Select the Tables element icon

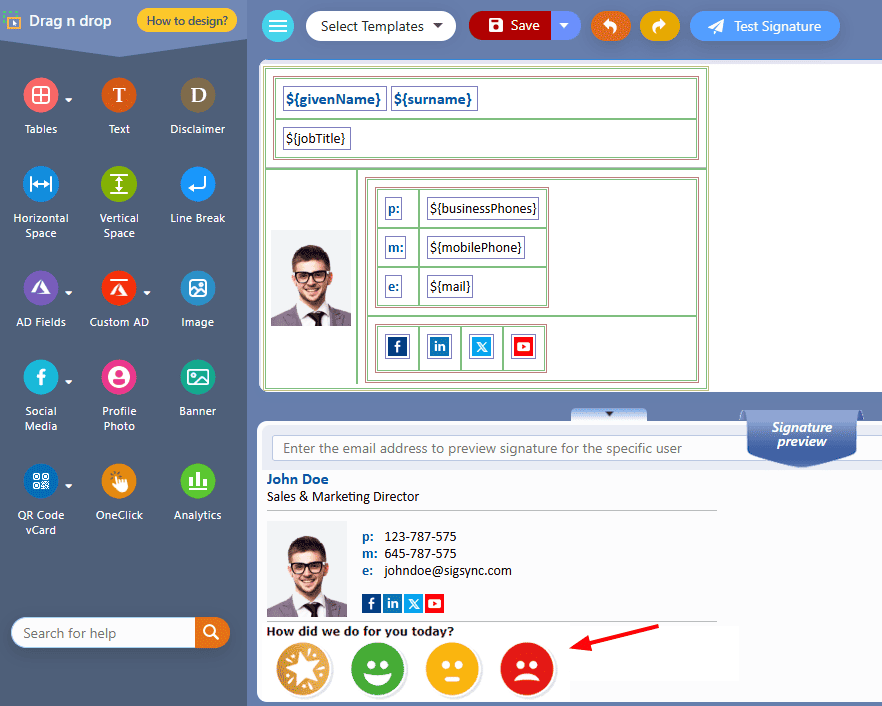40,95
